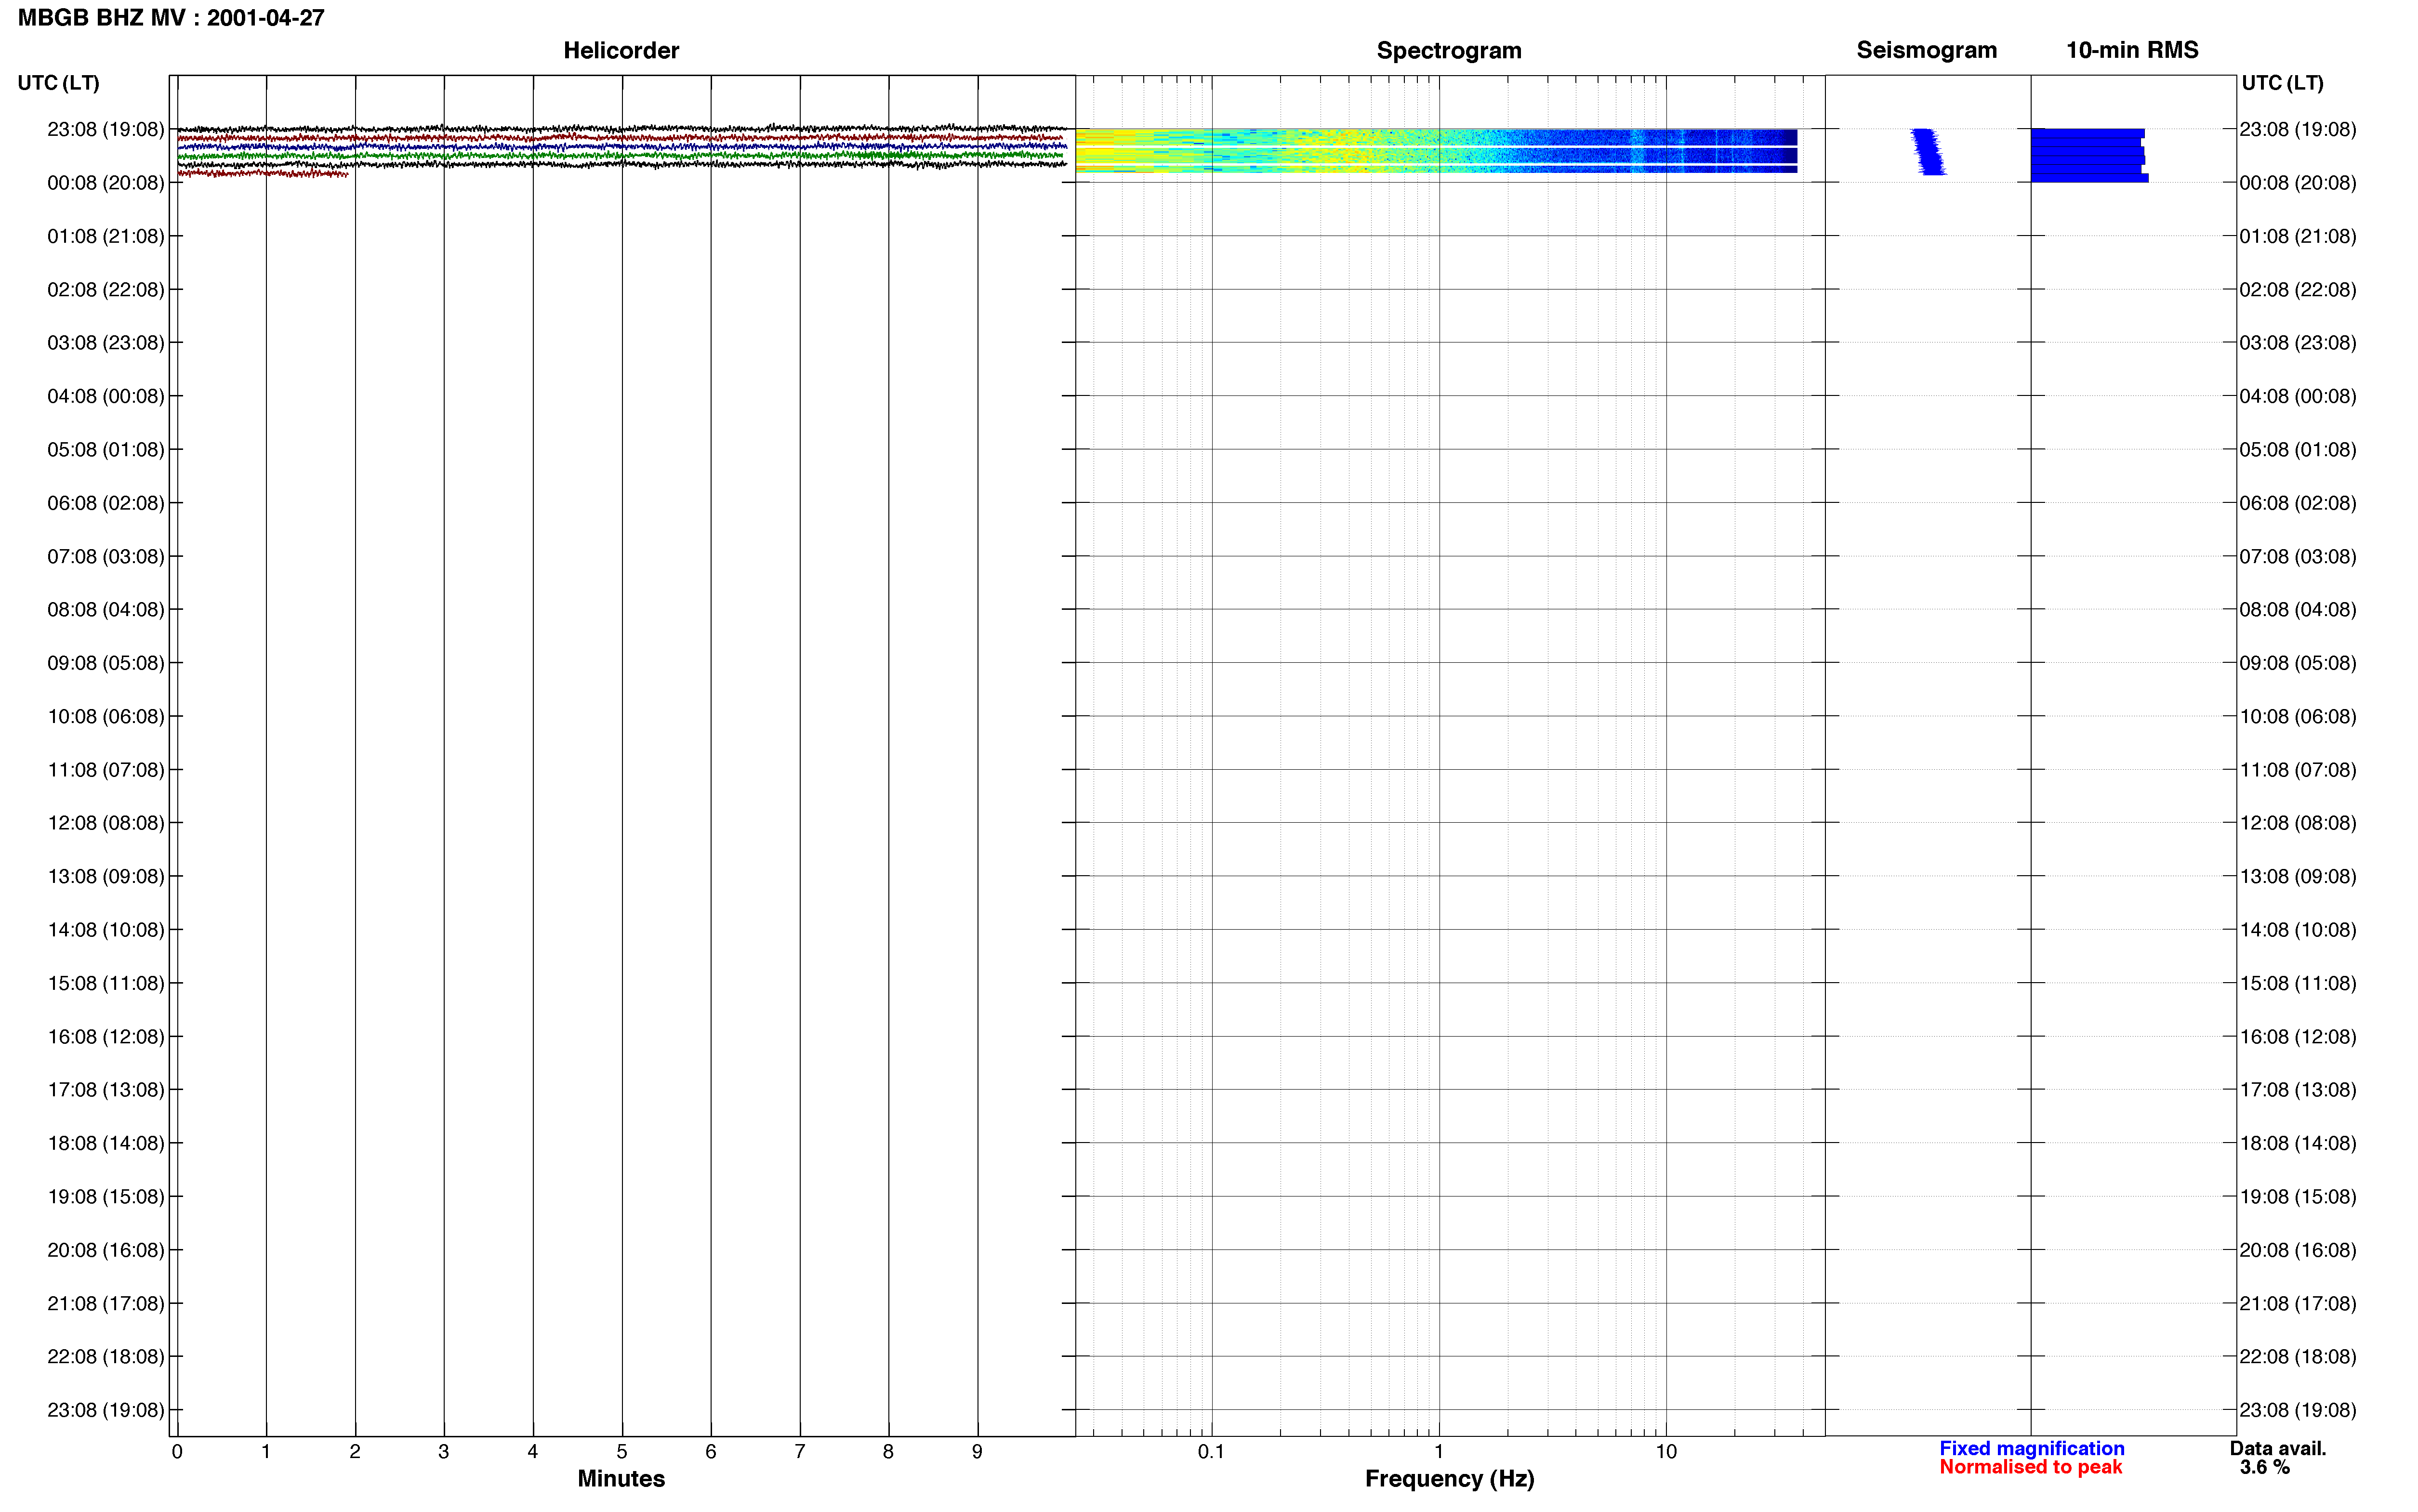Click the left '21:08 (17:08)' time label
Screen dimensions: 2418x1512
(x=105, y=1303)
